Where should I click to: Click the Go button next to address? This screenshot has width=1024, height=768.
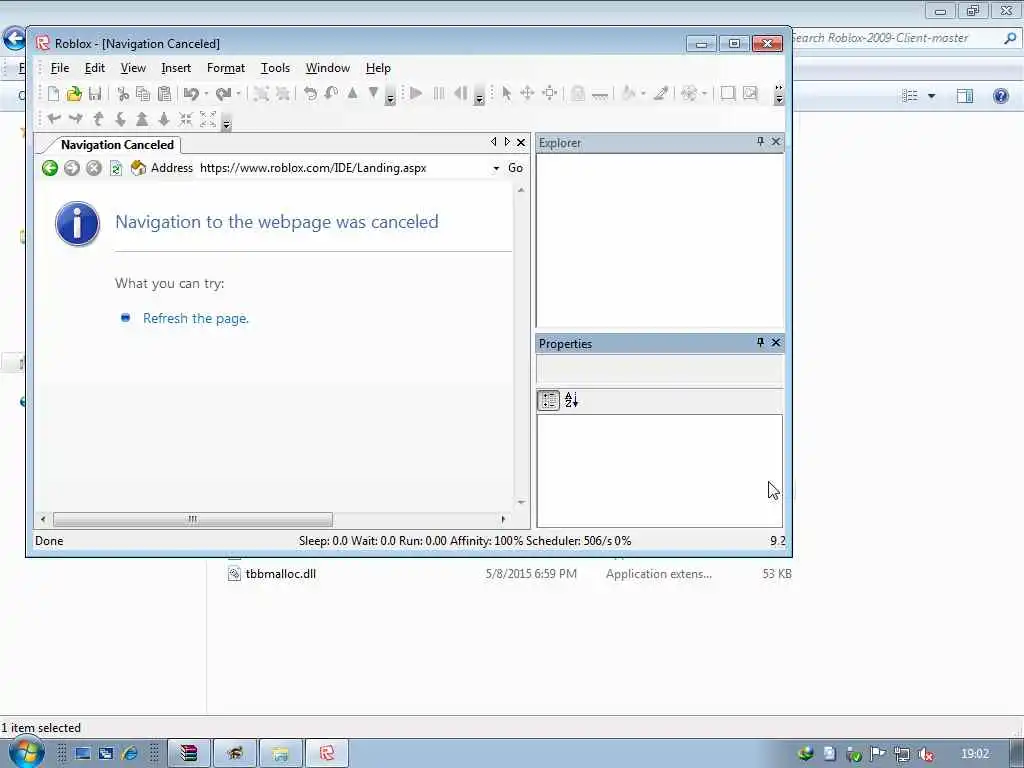tap(515, 168)
